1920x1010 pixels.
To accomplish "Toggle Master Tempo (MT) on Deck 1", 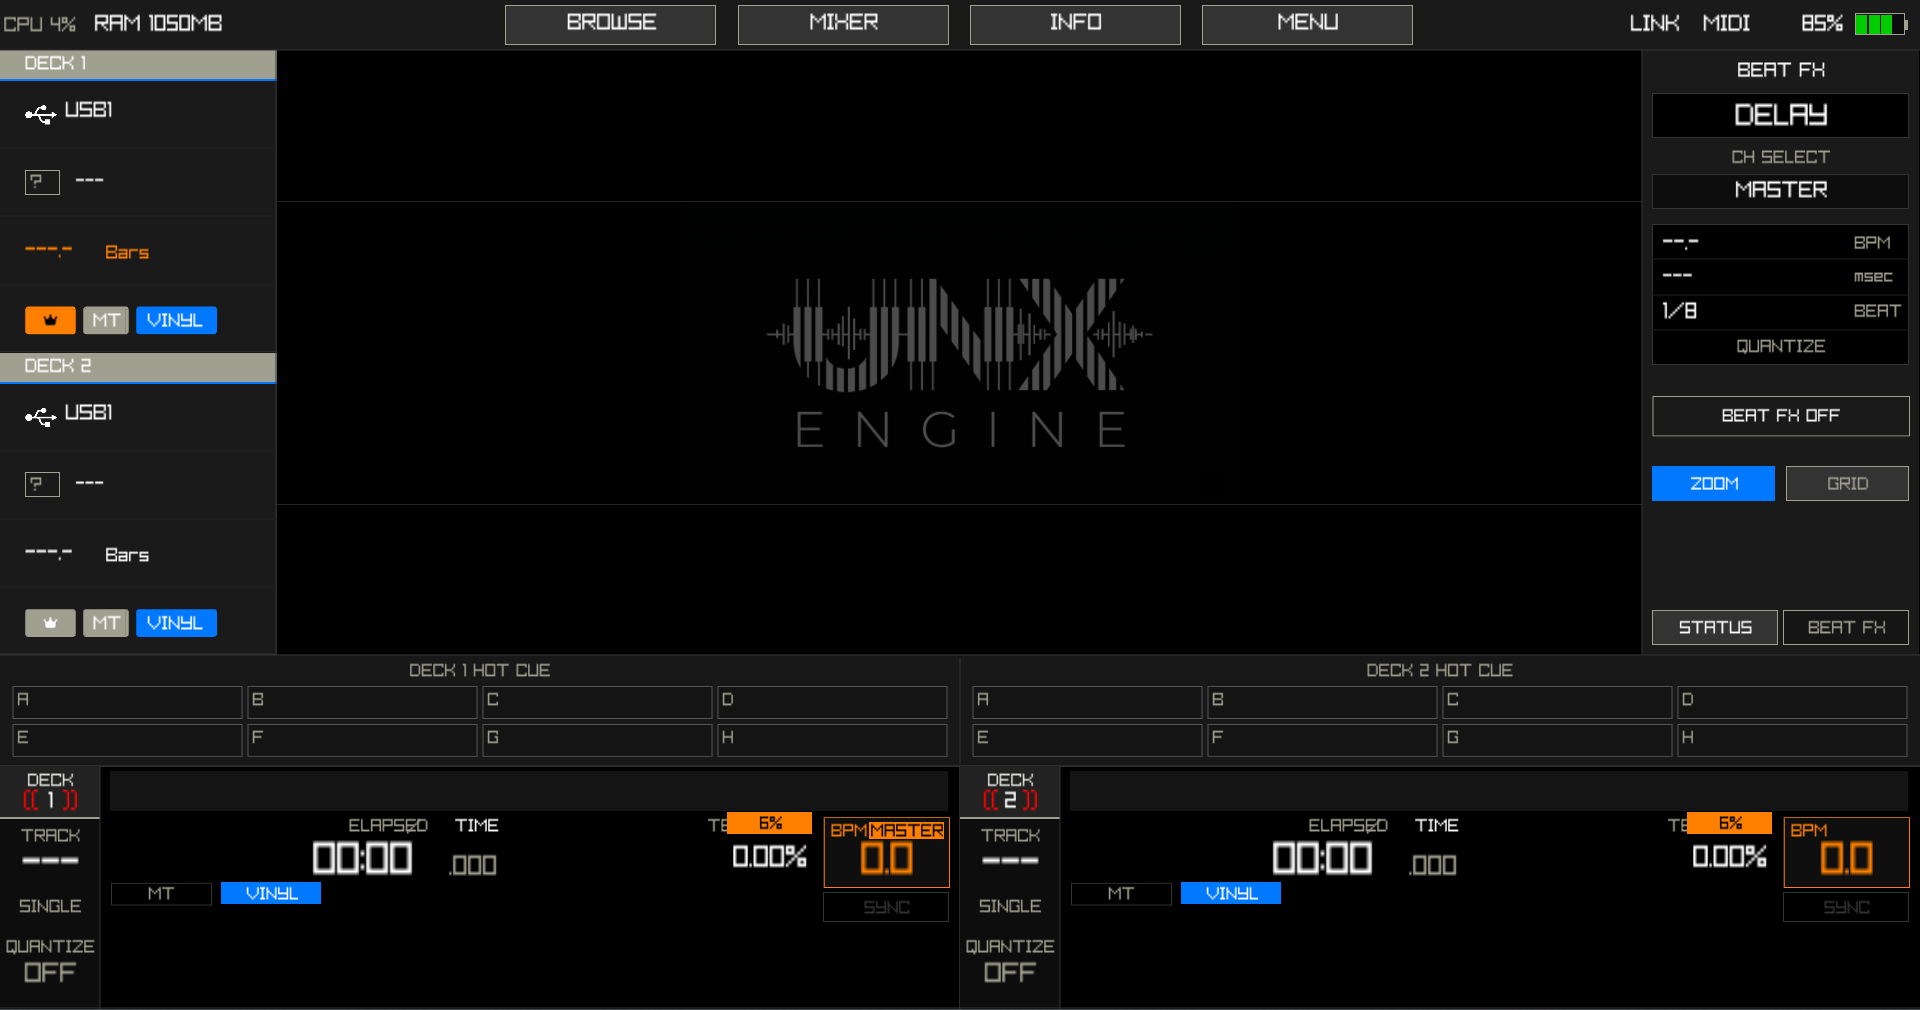I will (106, 320).
